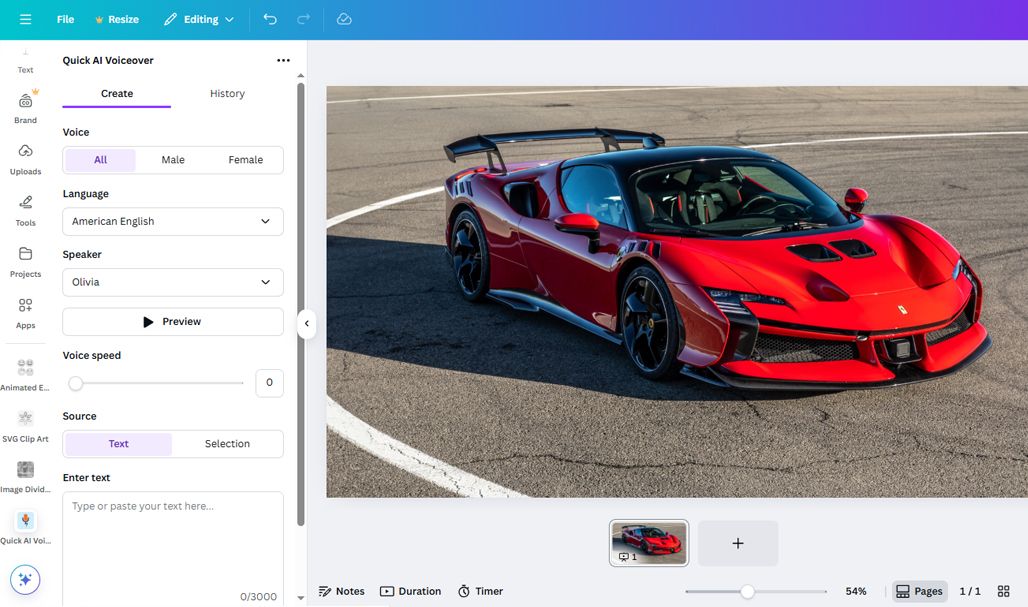Expand the American English language dropdown

[173, 221]
